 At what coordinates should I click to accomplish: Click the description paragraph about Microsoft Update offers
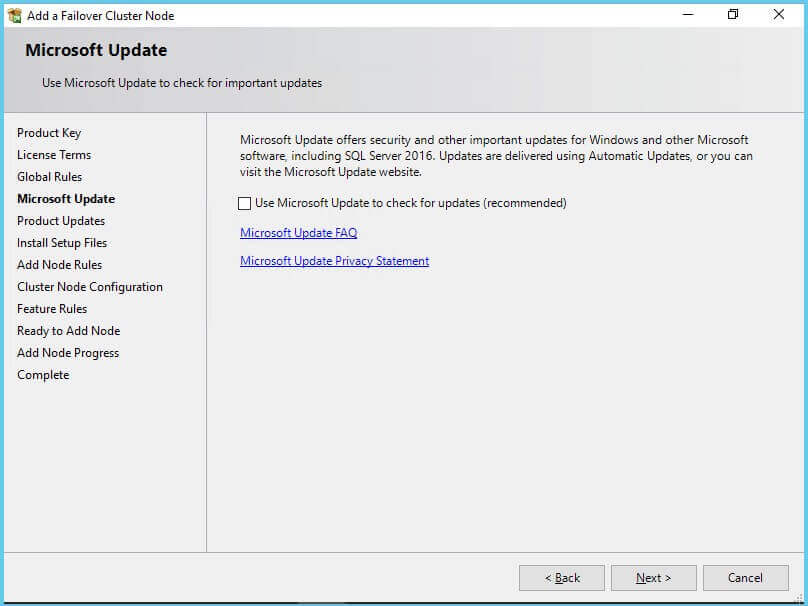[x=496, y=156]
